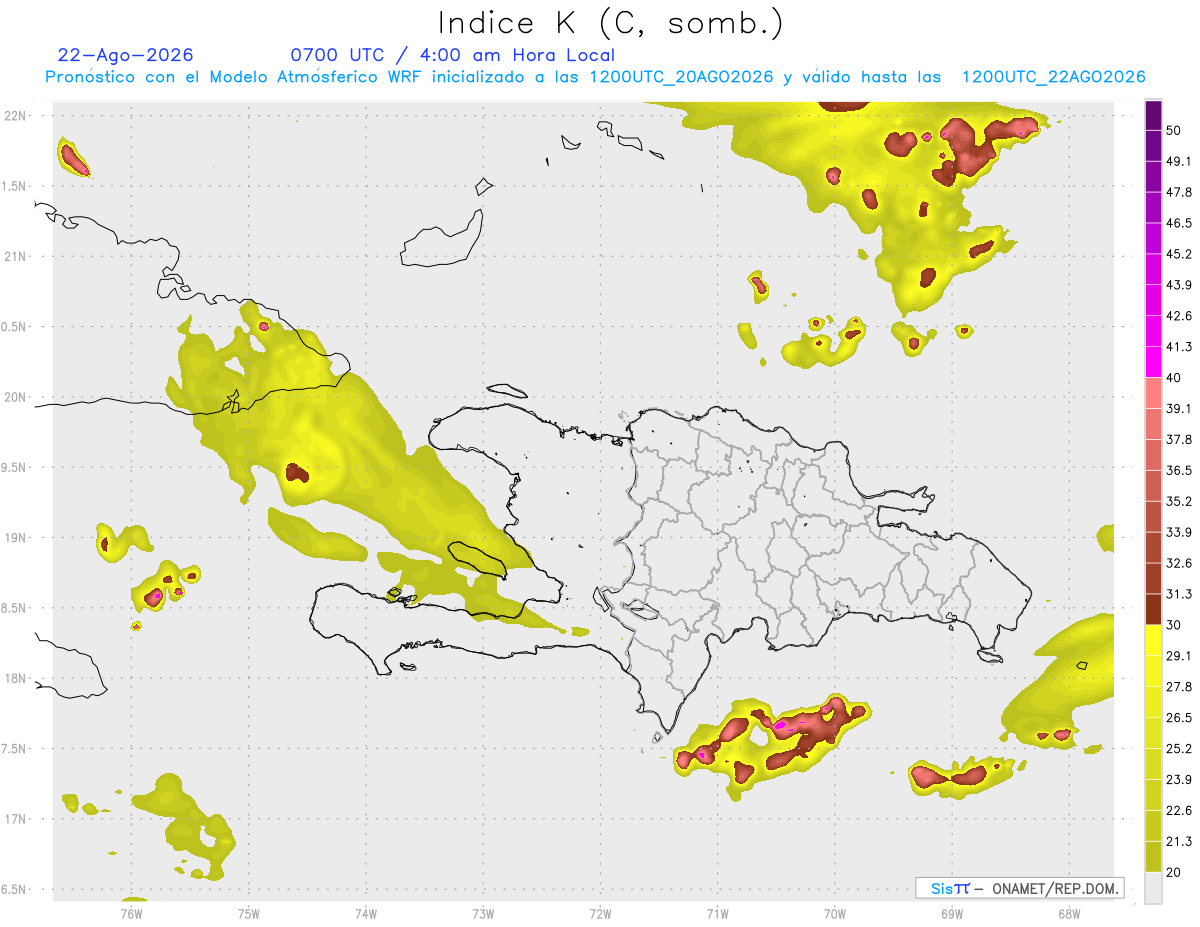The height and width of the screenshot is (927, 1200).
Task: Click the legend value "25.2"
Action: tap(1179, 748)
